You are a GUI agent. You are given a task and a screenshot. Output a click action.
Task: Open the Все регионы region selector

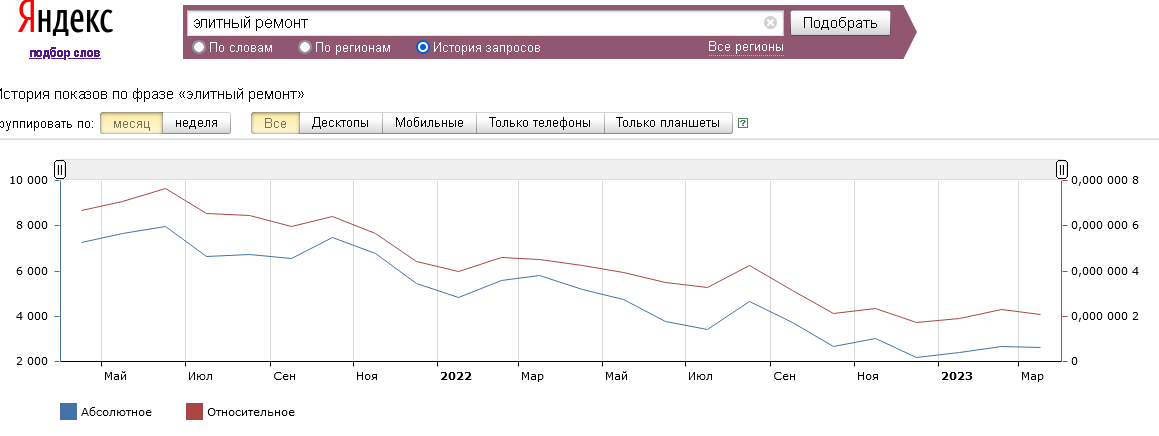click(745, 47)
